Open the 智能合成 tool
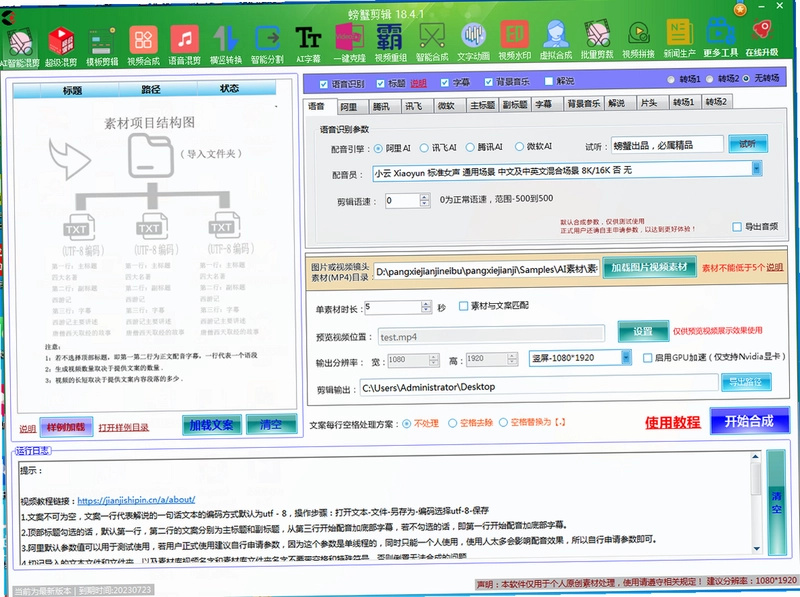Viewport: 800px width, 597px height. click(432, 42)
